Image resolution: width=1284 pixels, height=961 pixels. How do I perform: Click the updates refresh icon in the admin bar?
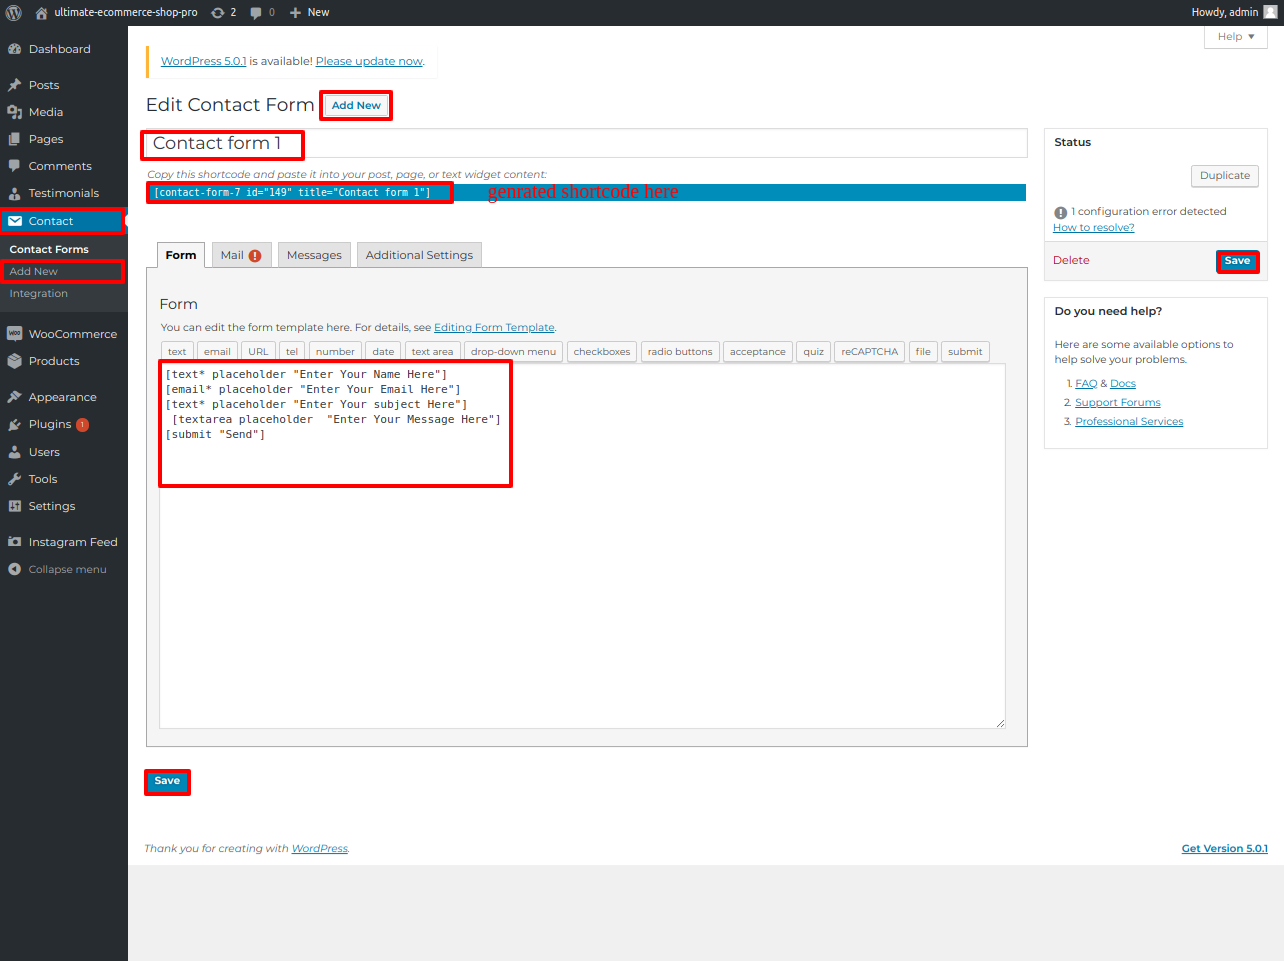(218, 13)
